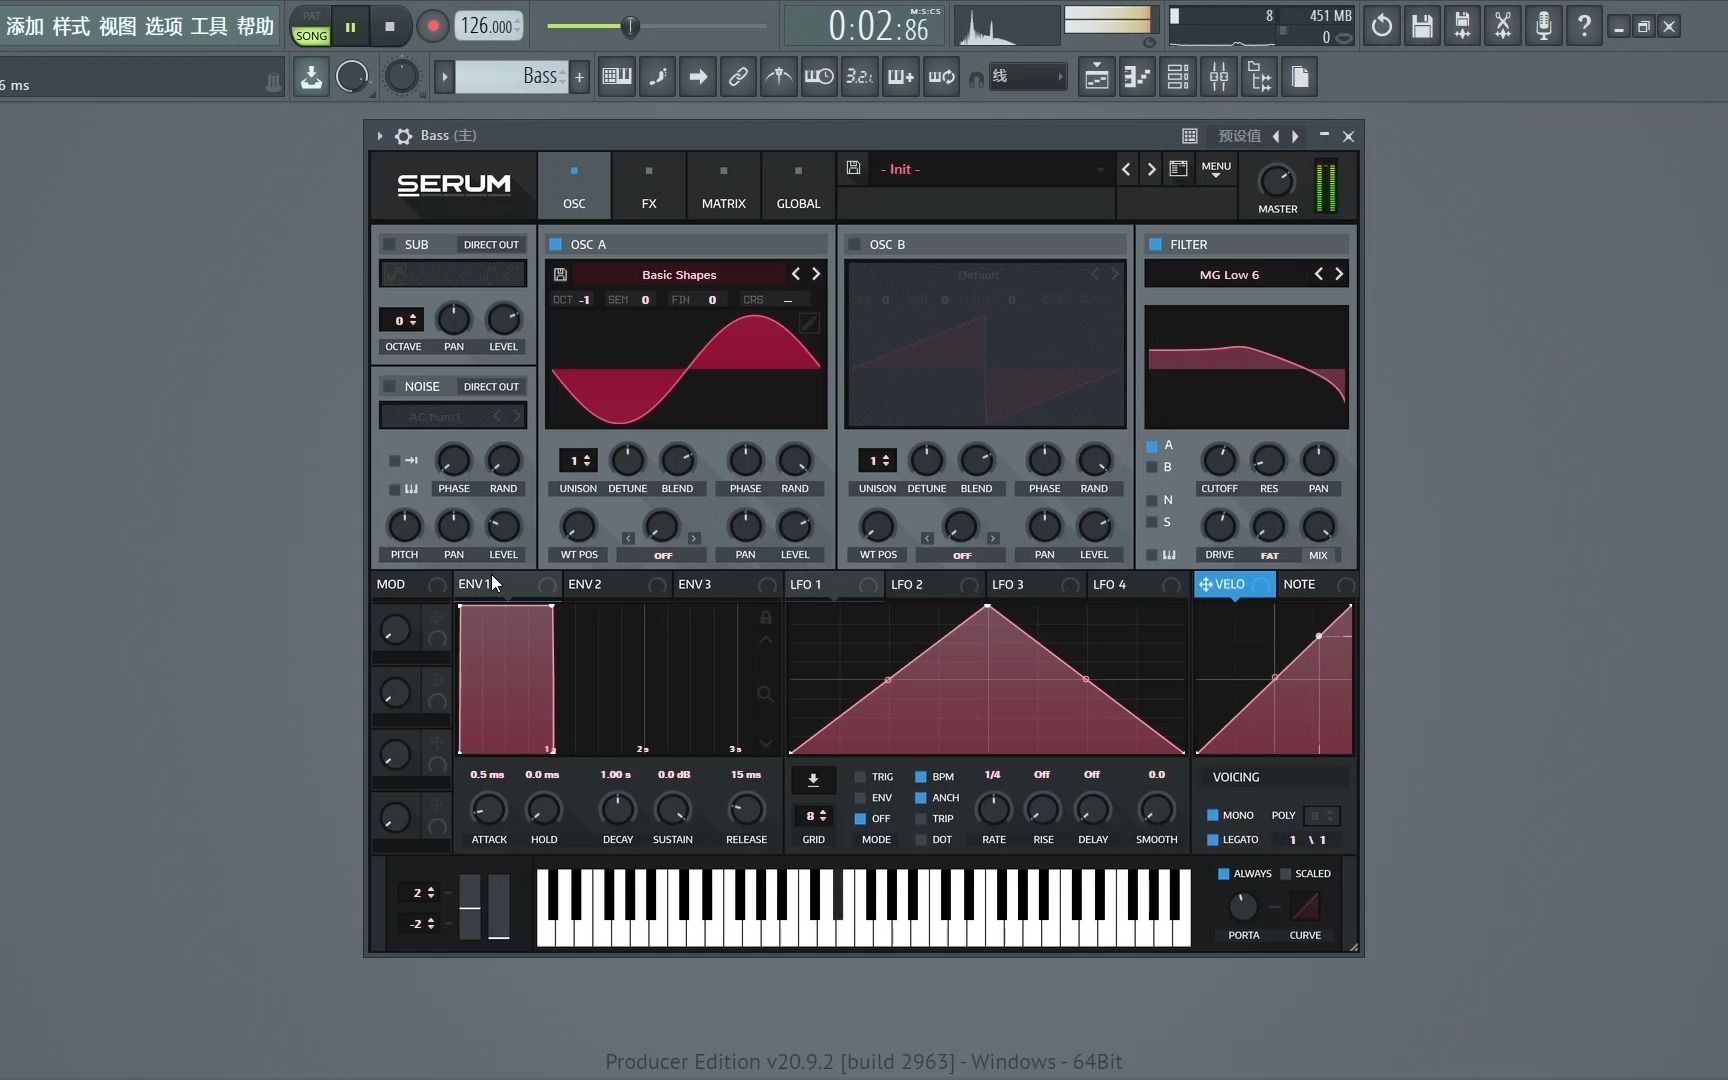
Task: Switch to the FX tab
Action: tap(649, 187)
